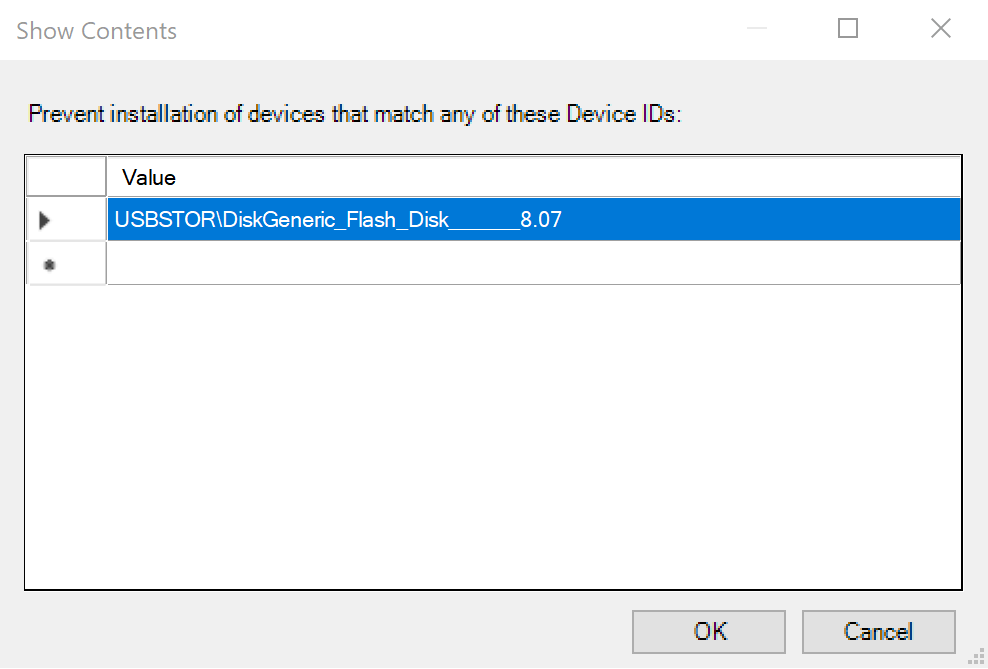Select the USBSTOR\DiskGeneric_Flash_Disk value cell
988x669 pixels.
pos(338,220)
